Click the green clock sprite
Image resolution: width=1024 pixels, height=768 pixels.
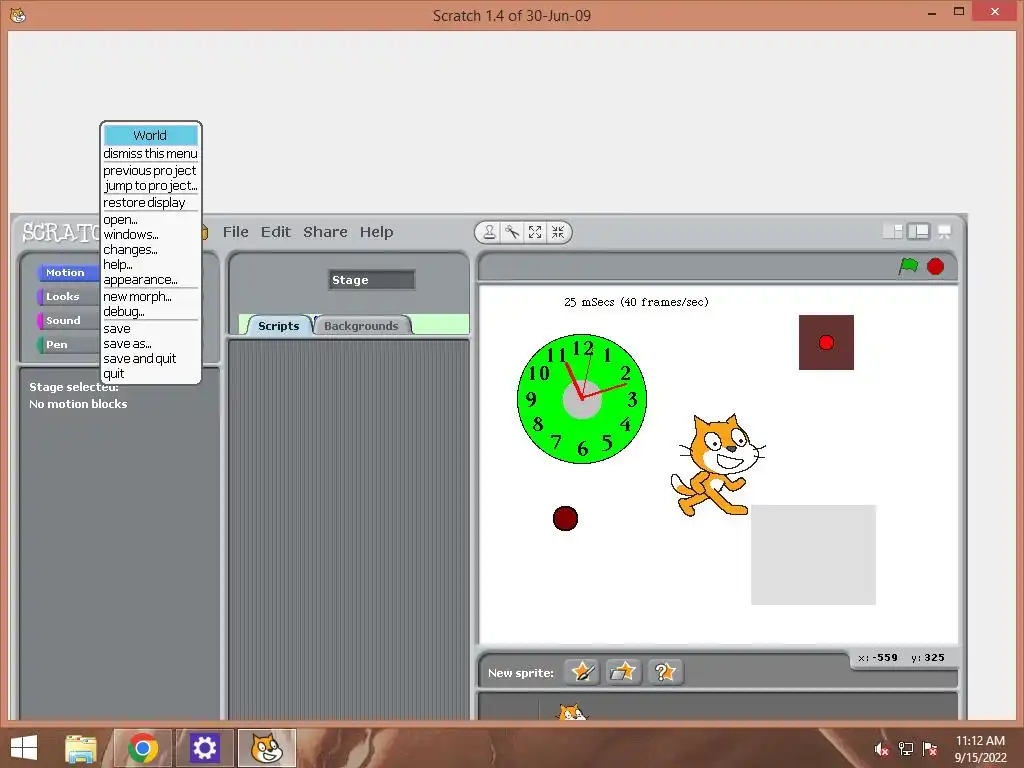tap(581, 398)
